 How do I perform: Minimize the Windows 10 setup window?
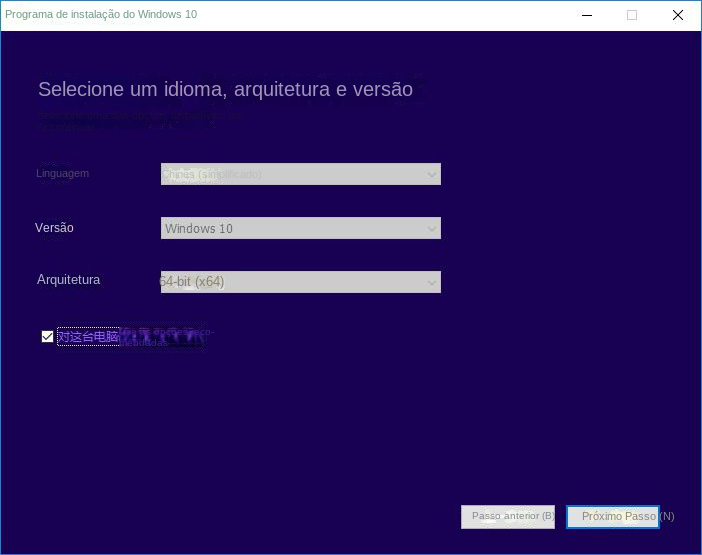587,15
